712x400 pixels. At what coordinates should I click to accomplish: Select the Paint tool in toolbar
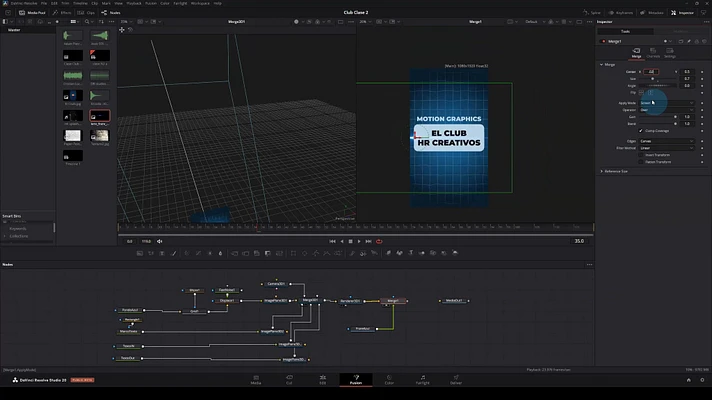coord(173,253)
